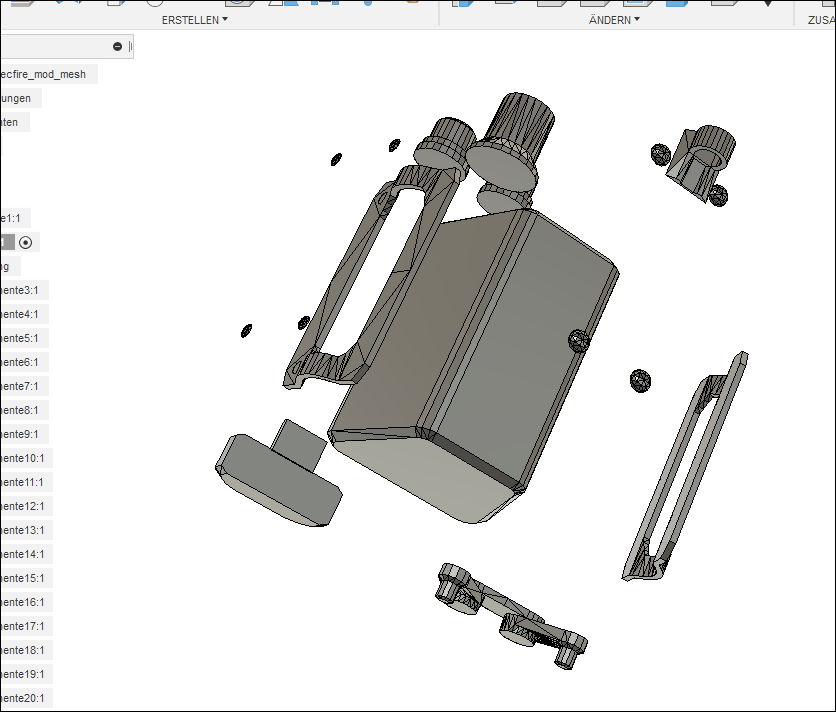Activate the component using its radio button marker
Image resolution: width=836 pixels, height=712 pixels.
tap(25, 242)
